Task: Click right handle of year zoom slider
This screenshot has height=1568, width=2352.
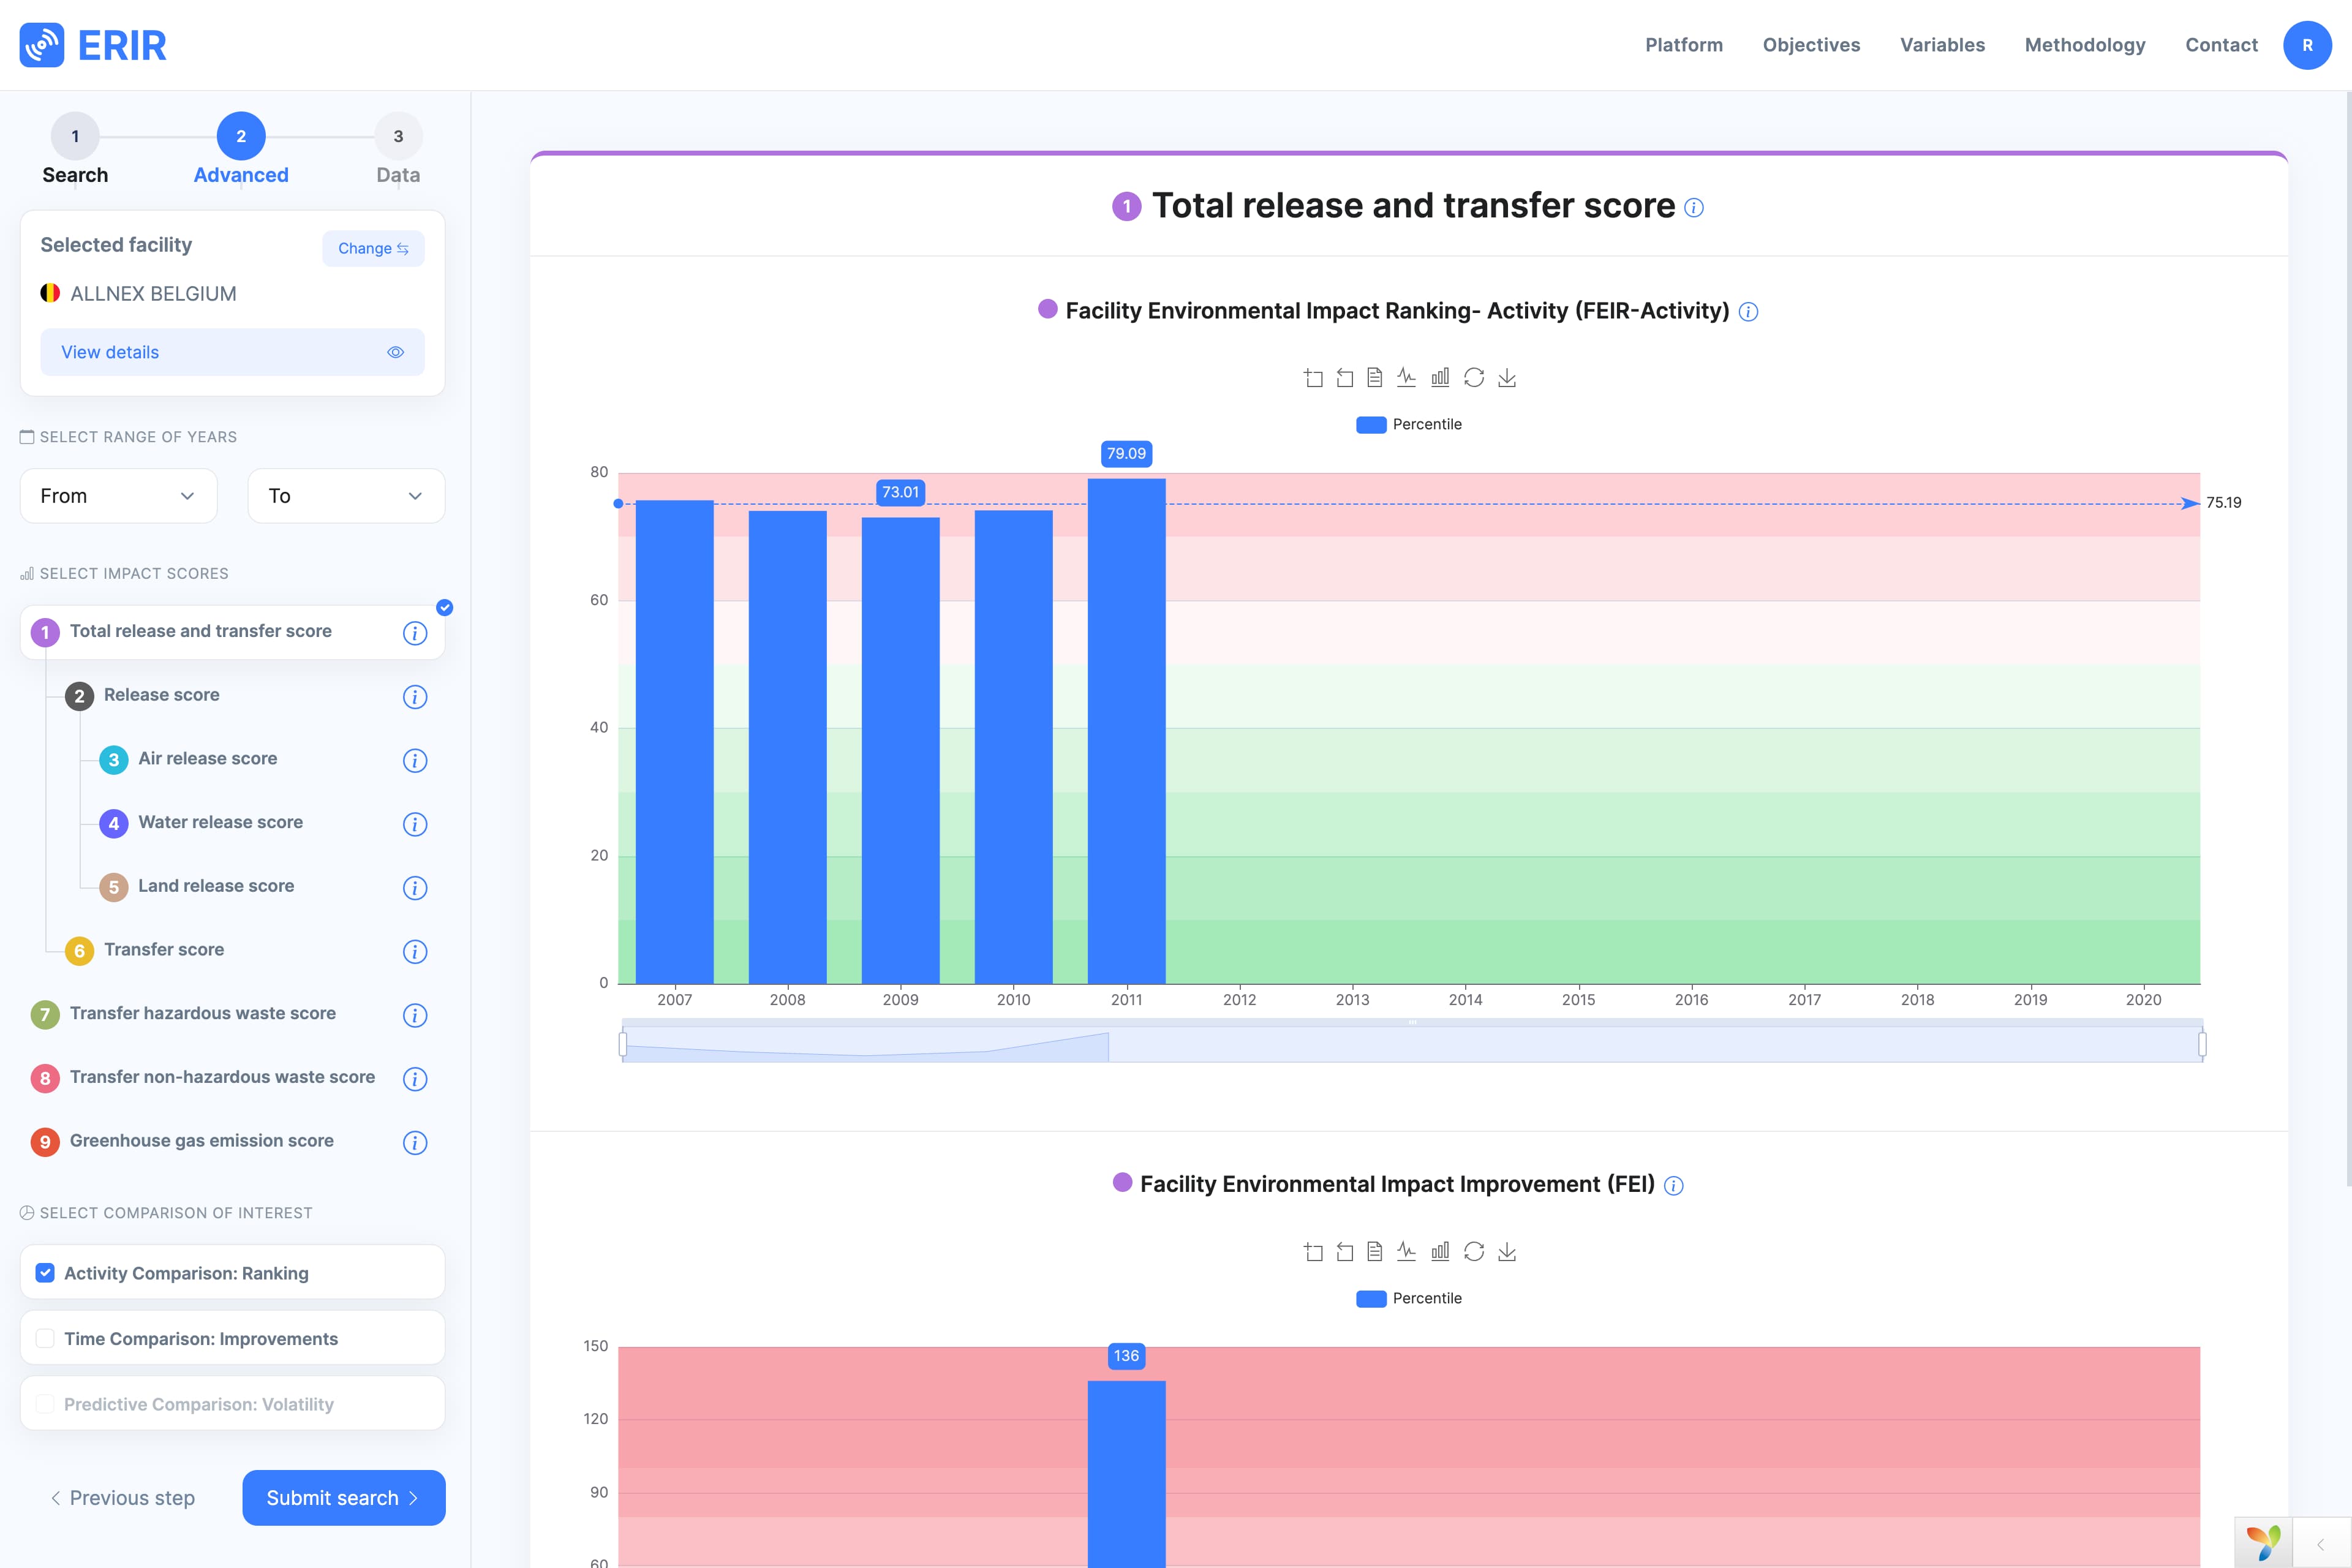Action: (2202, 1044)
